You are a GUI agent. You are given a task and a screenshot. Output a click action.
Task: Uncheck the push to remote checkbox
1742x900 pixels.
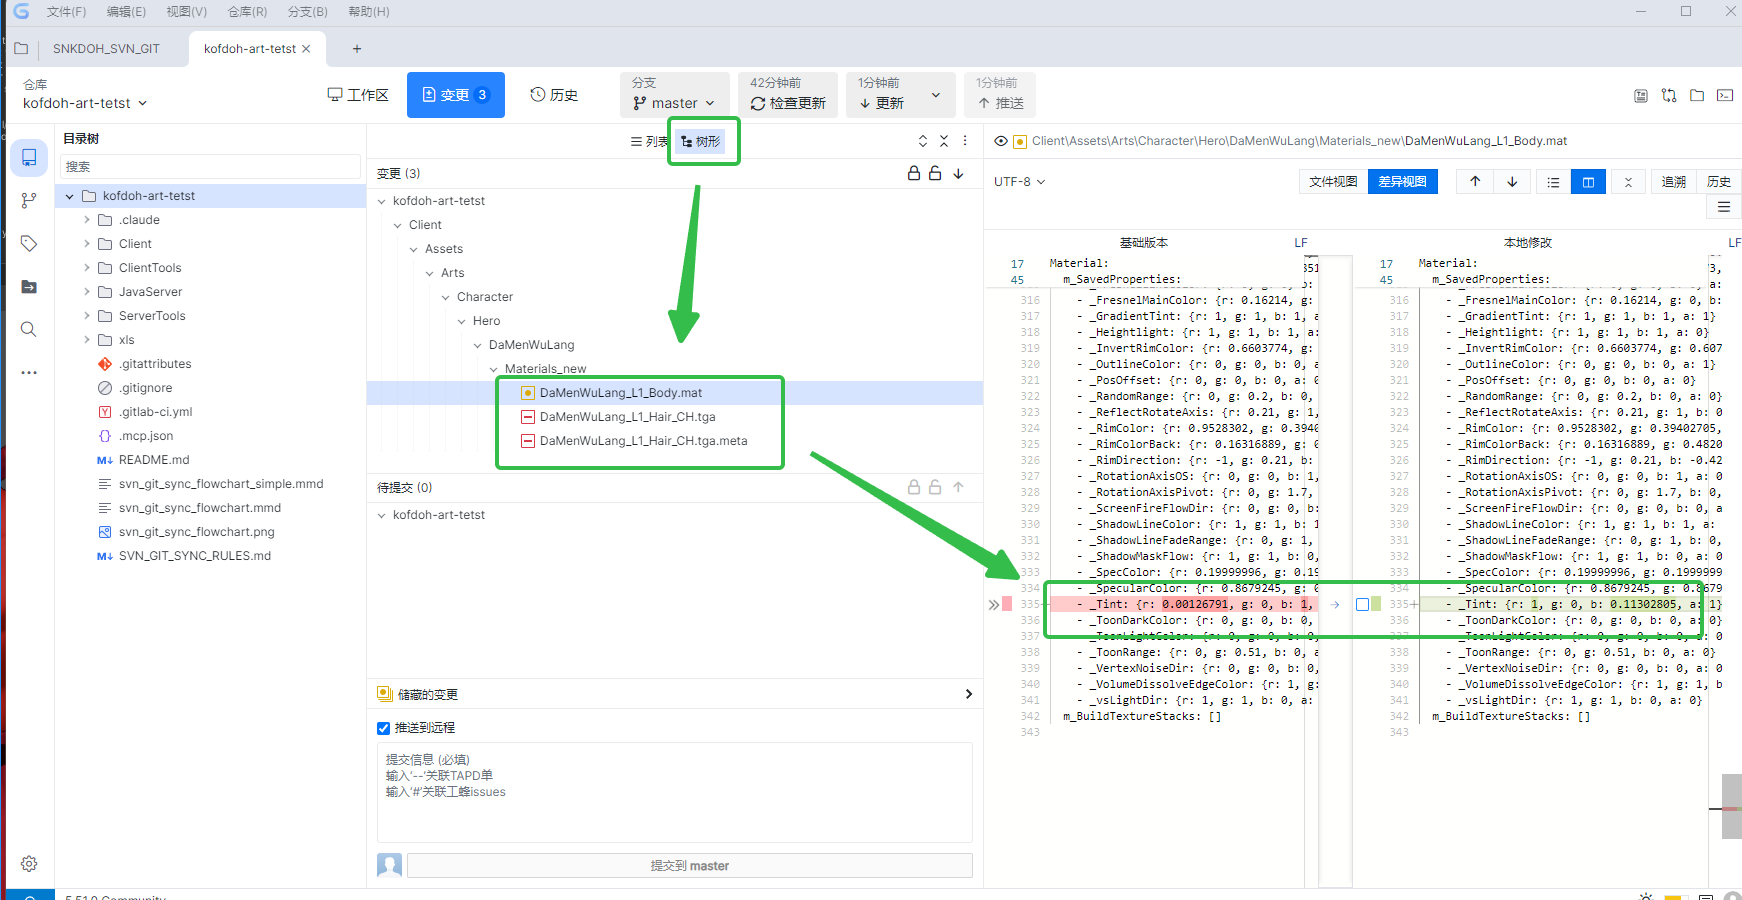pos(383,728)
